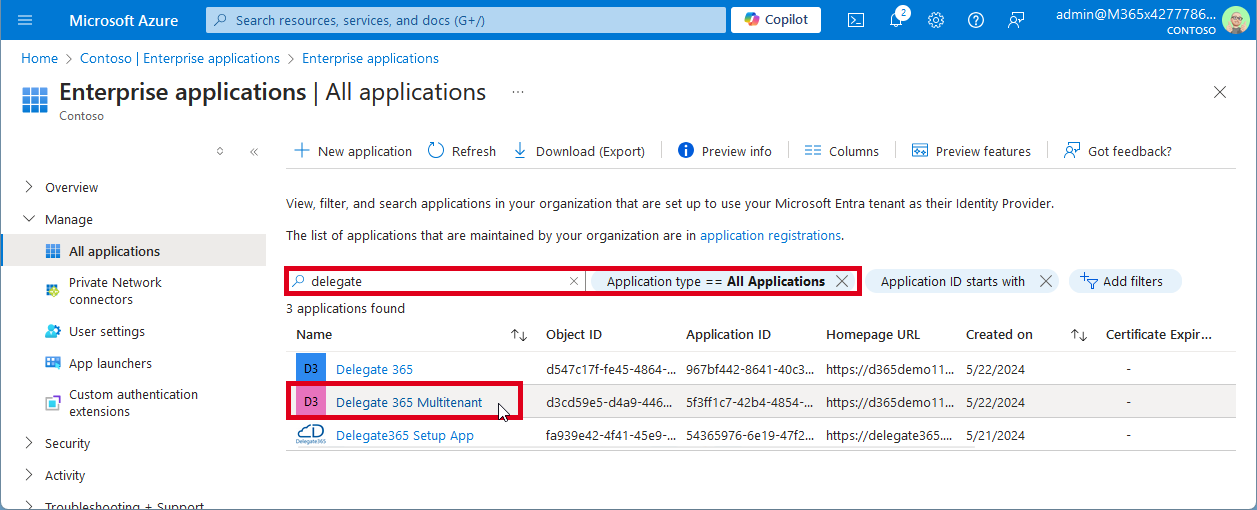Open the Delegate365 Setup App link
The height and width of the screenshot is (510, 1257).
(404, 435)
